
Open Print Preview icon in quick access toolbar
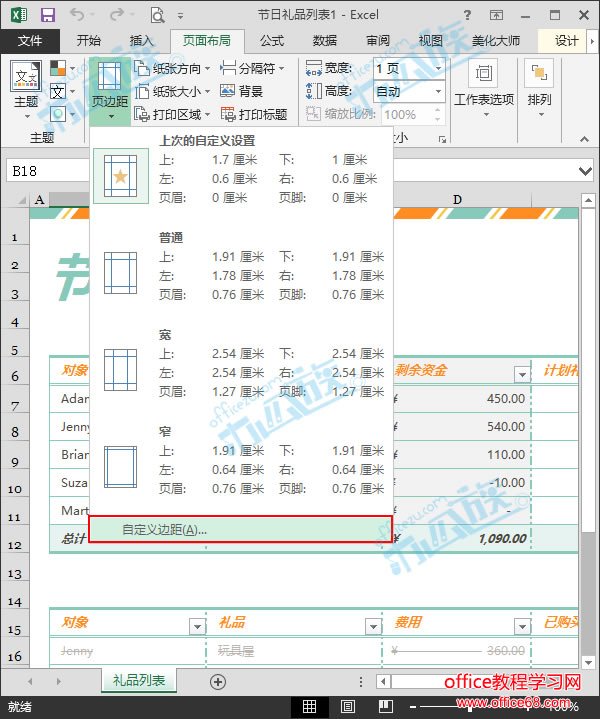(157, 15)
